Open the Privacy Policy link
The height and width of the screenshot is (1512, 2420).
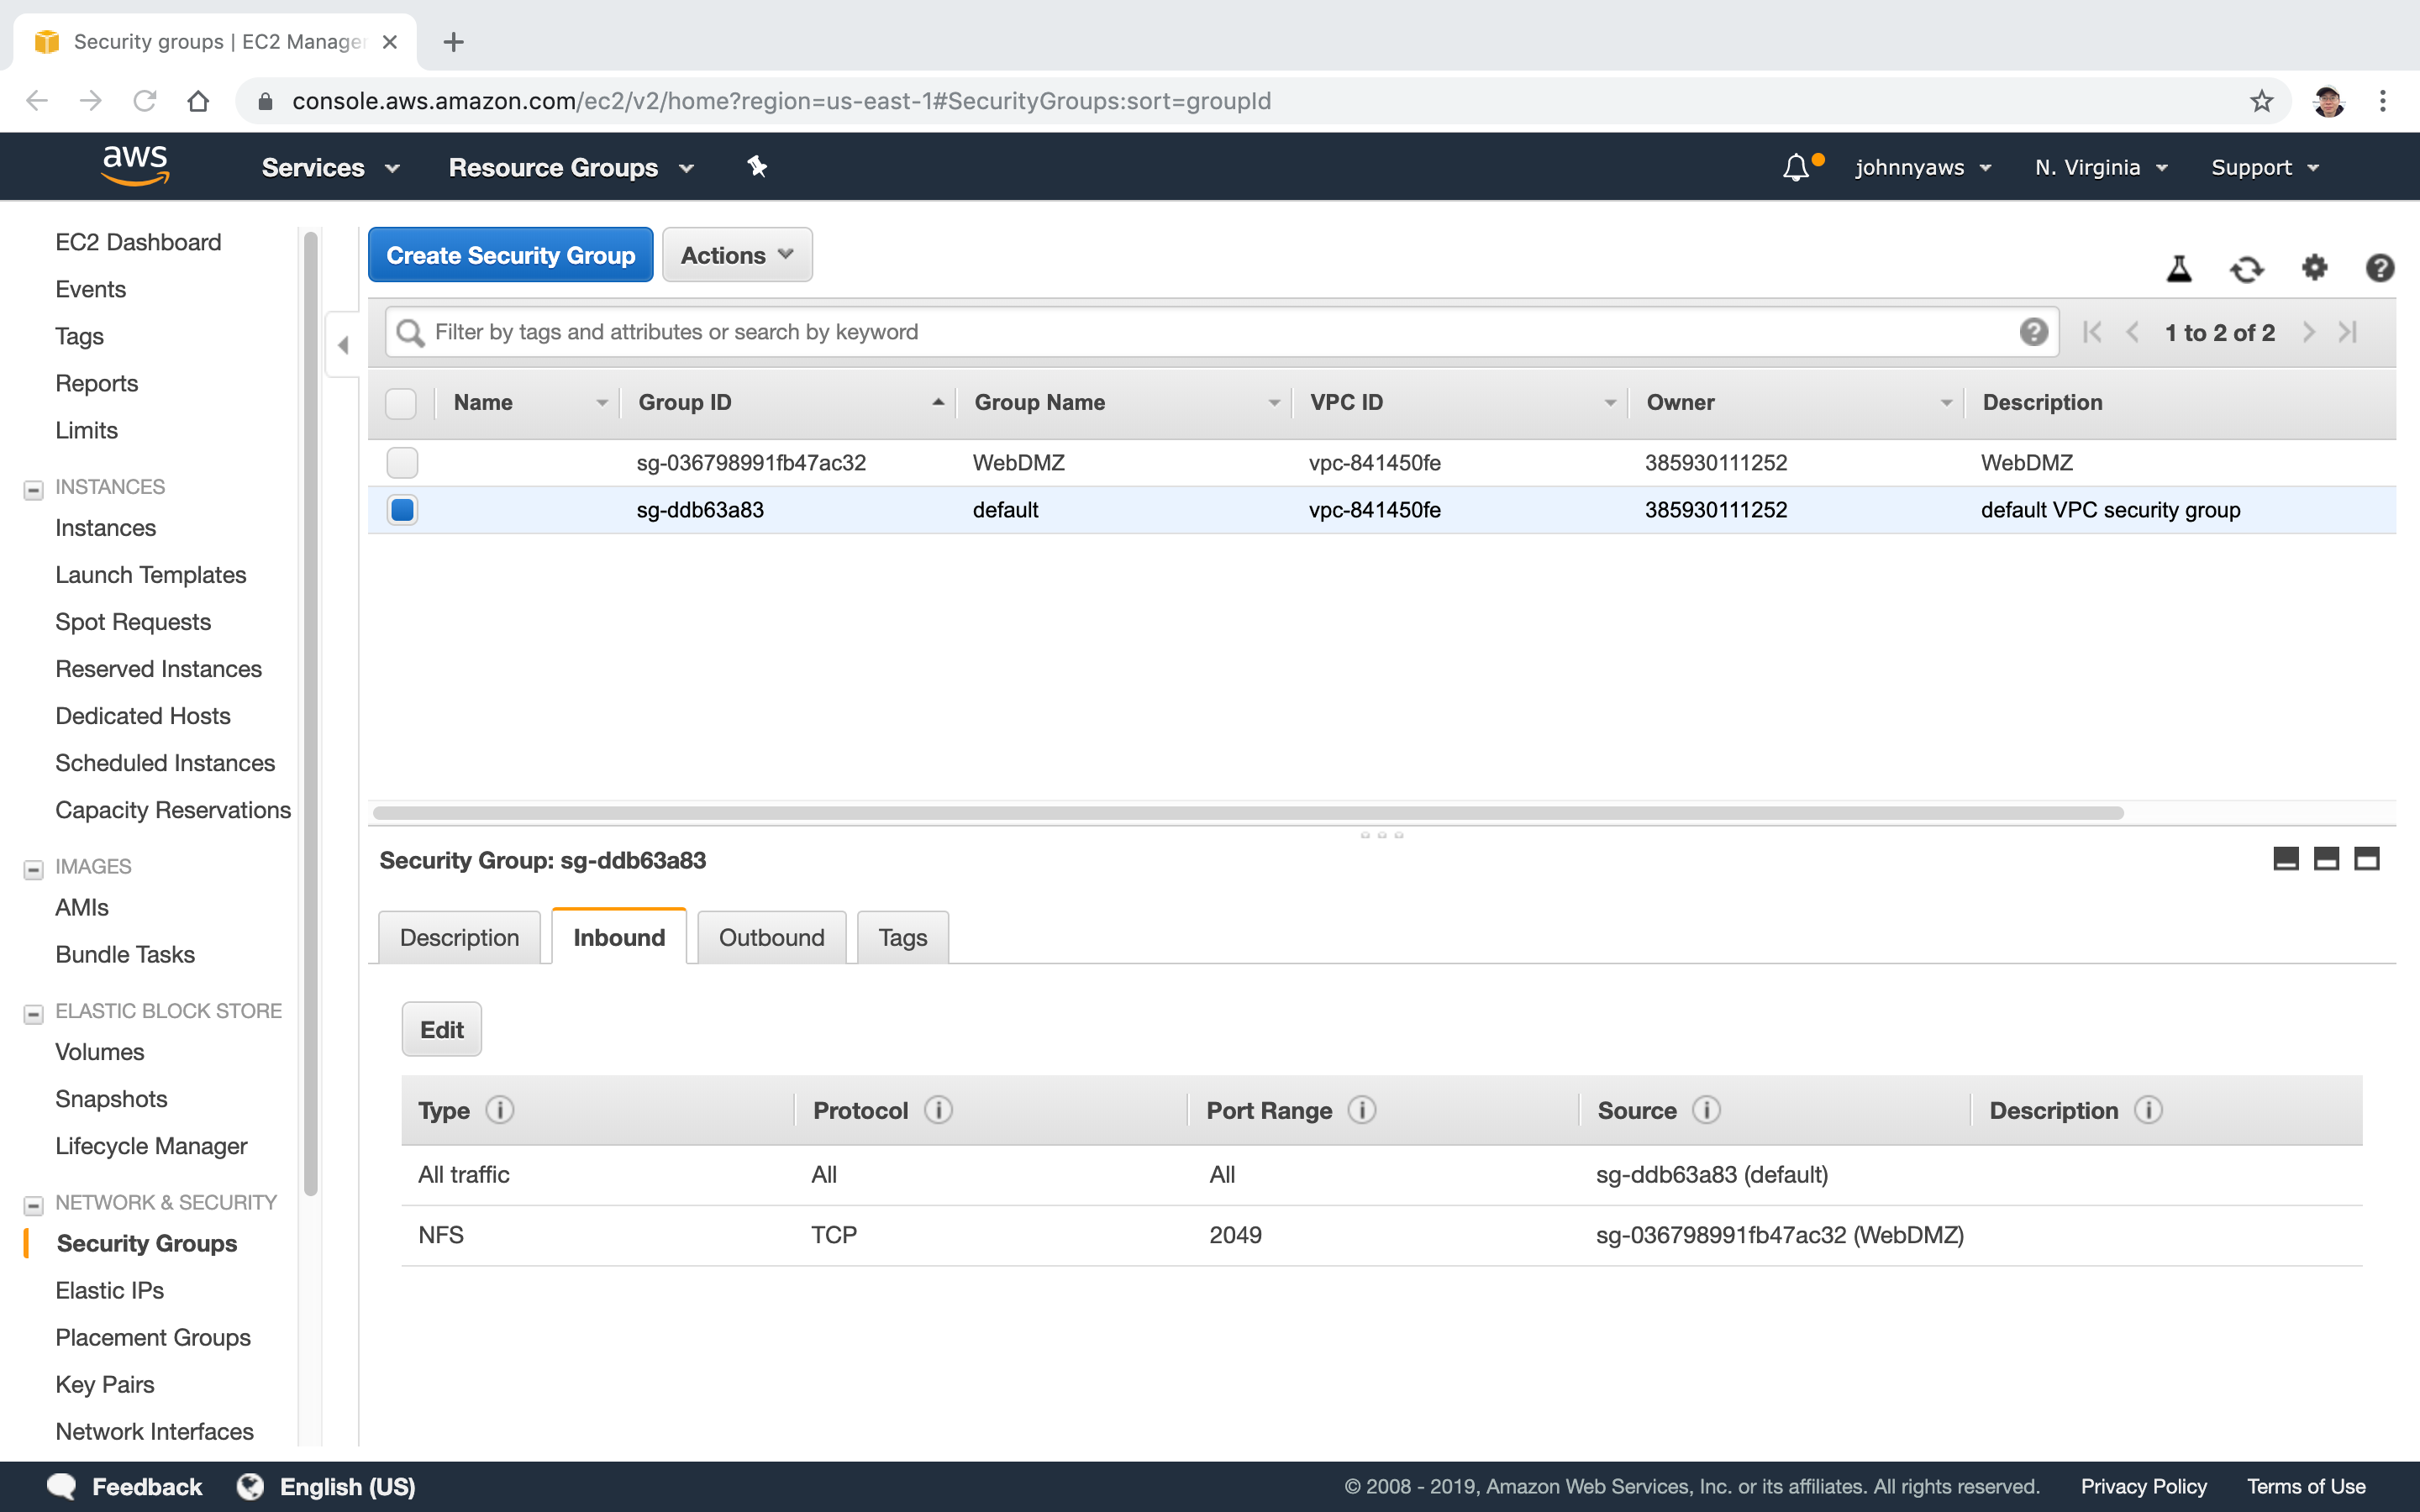[2143, 1487]
